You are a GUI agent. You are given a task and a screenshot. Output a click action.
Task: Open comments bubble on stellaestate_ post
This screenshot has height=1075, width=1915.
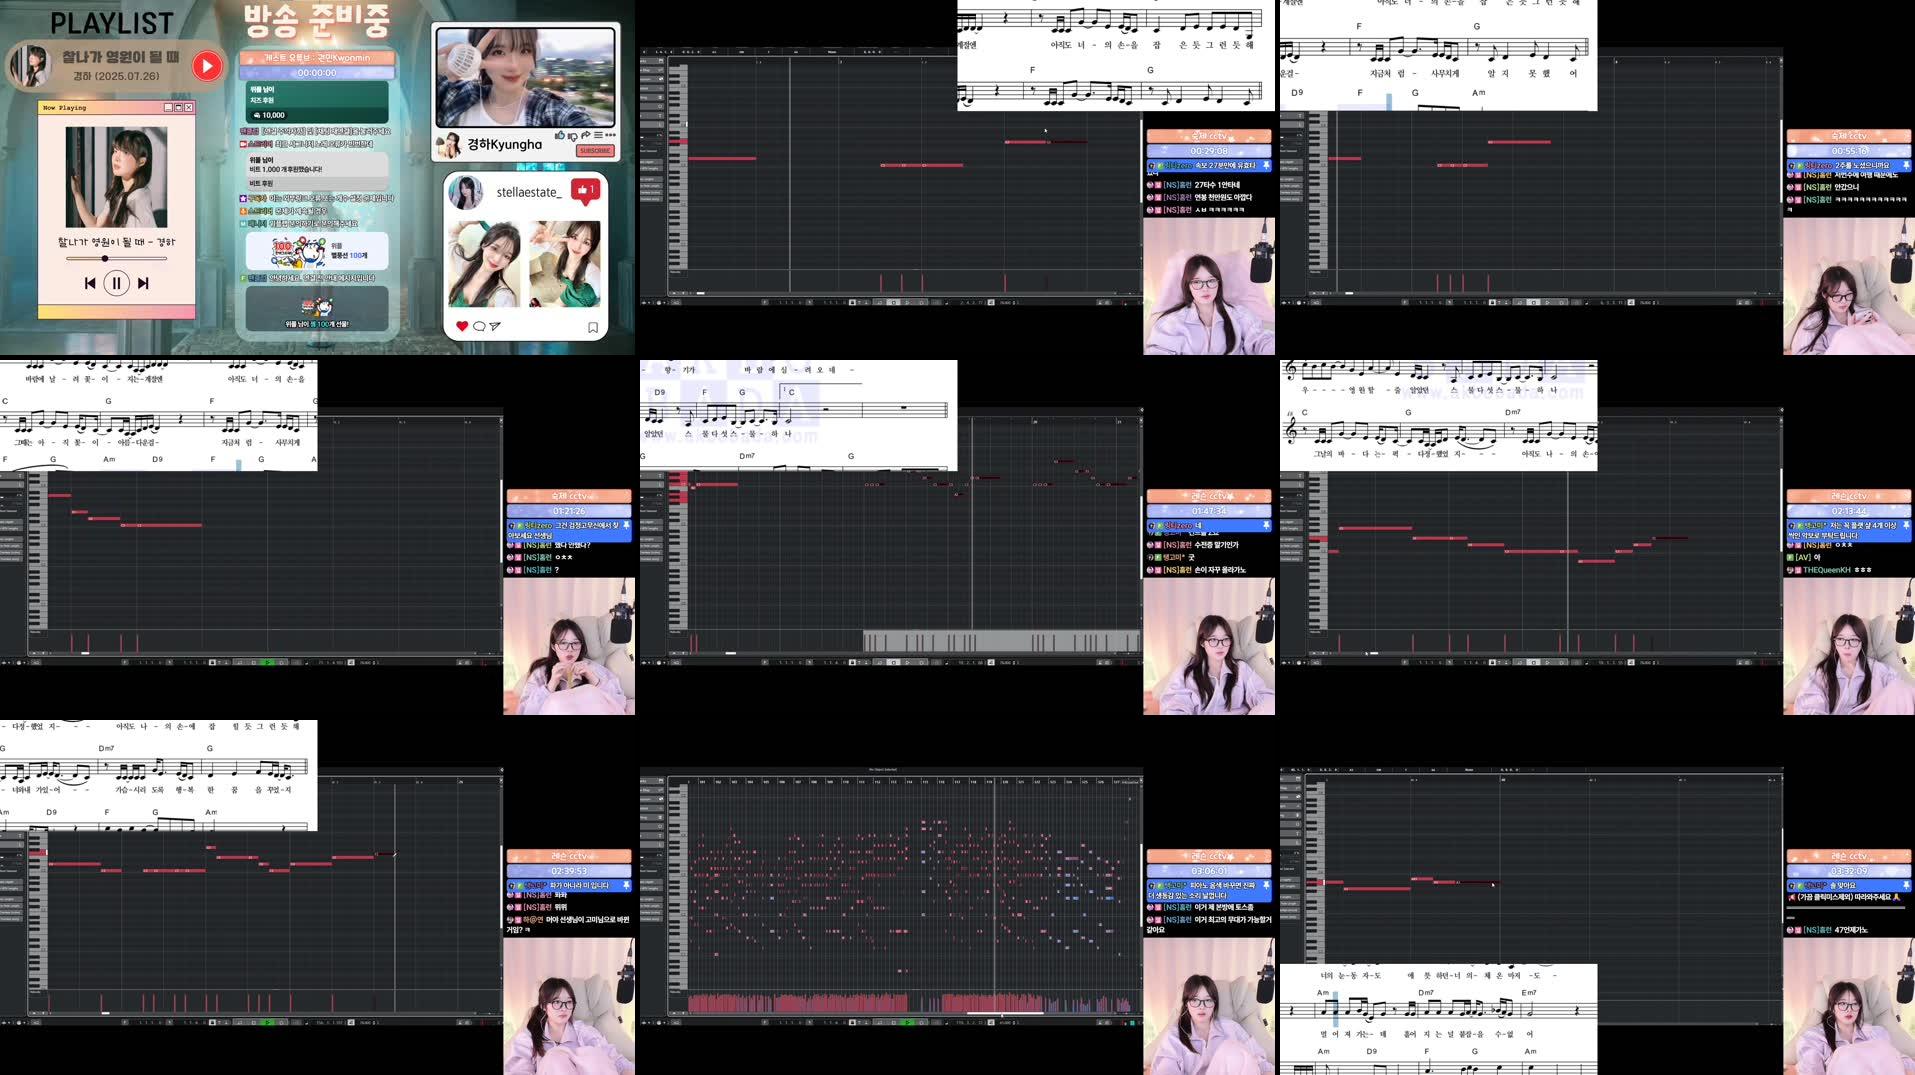[478, 326]
